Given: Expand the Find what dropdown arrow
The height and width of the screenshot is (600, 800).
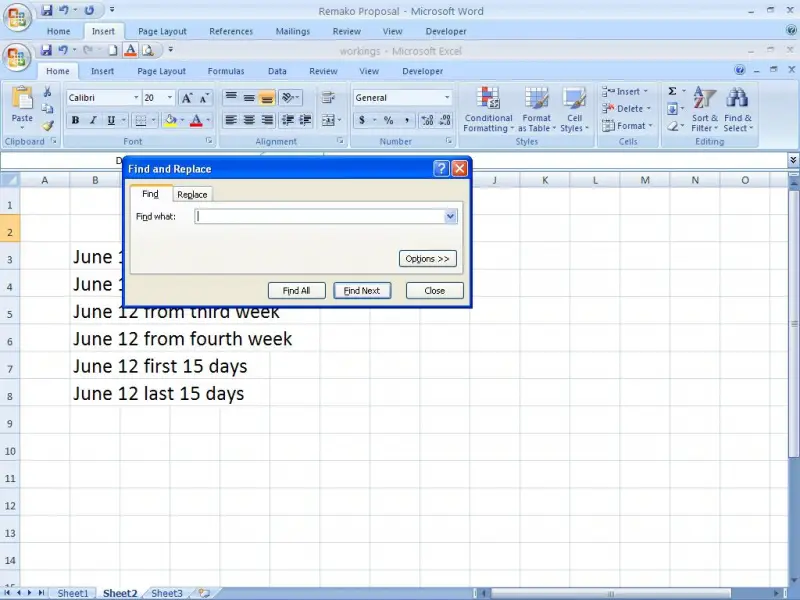Looking at the screenshot, I should click(450, 216).
